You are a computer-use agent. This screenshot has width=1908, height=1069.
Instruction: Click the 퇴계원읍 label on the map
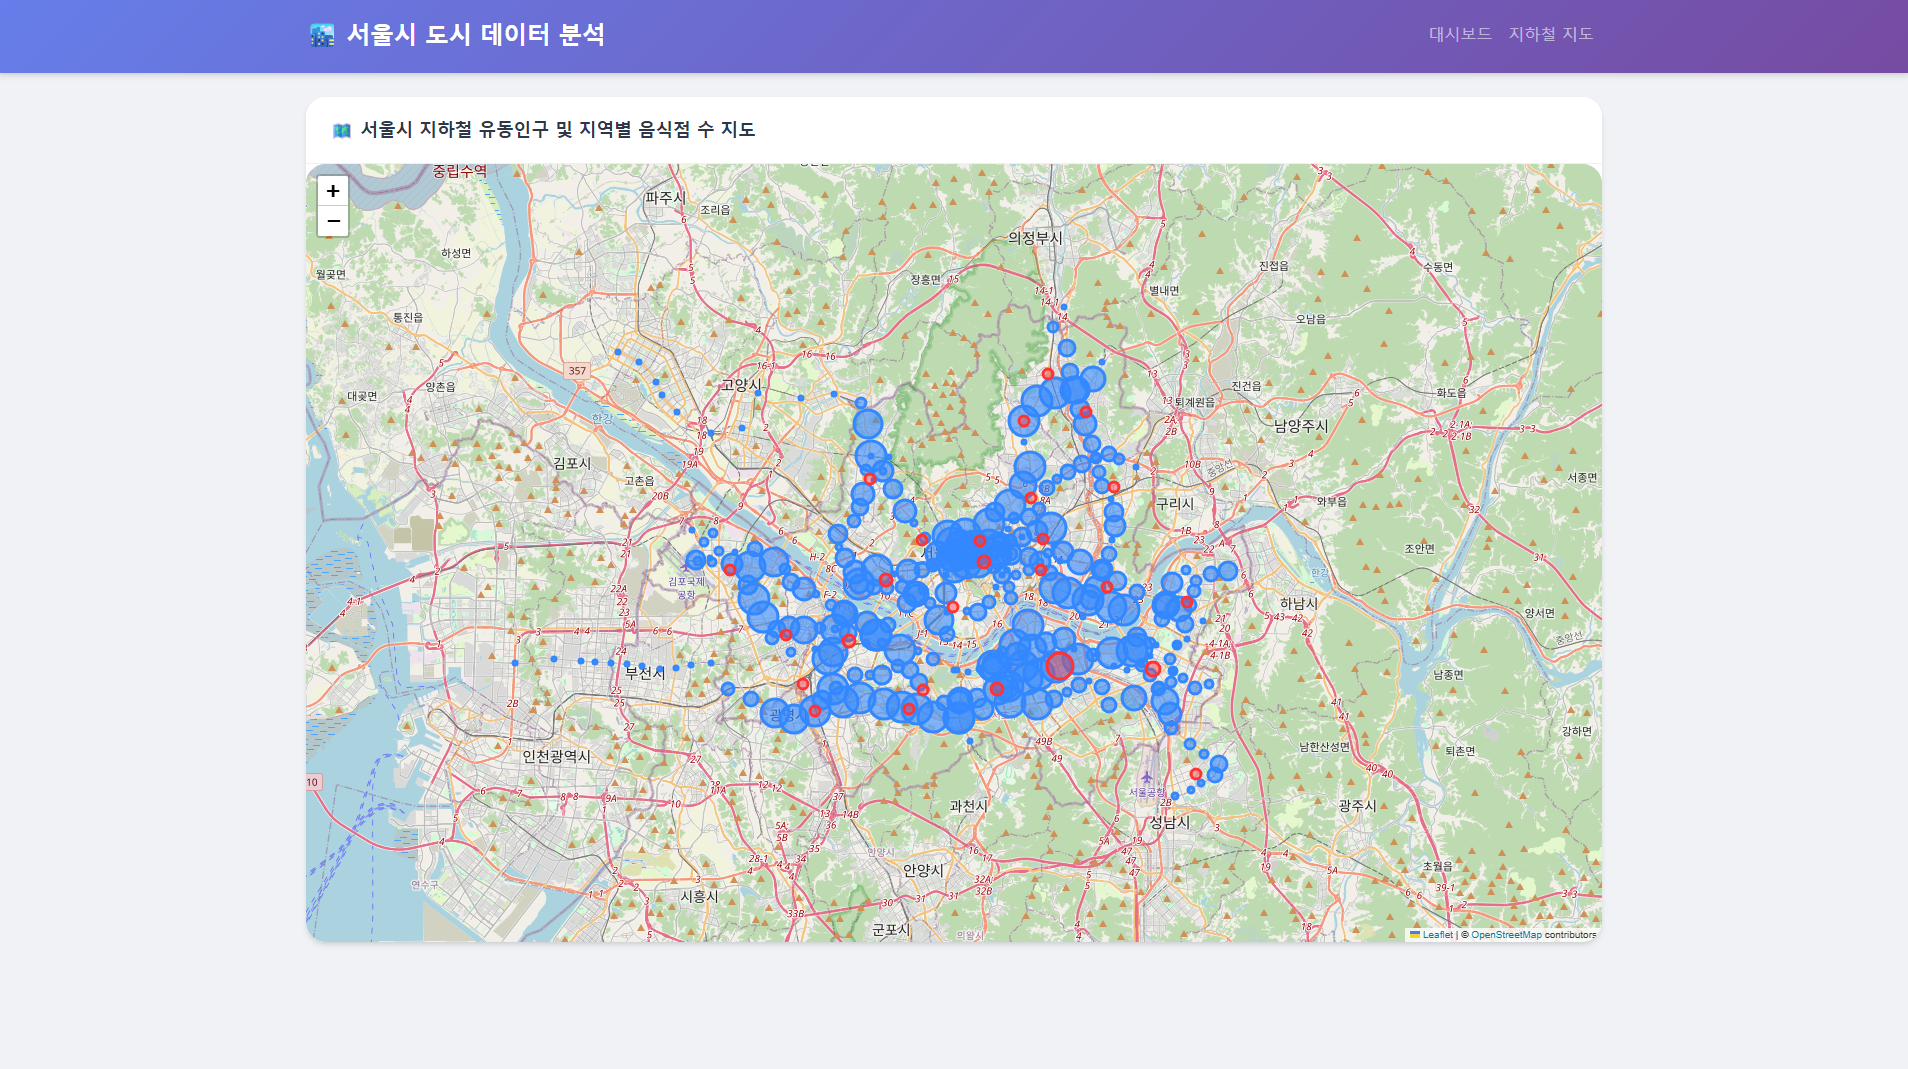(x=1195, y=402)
